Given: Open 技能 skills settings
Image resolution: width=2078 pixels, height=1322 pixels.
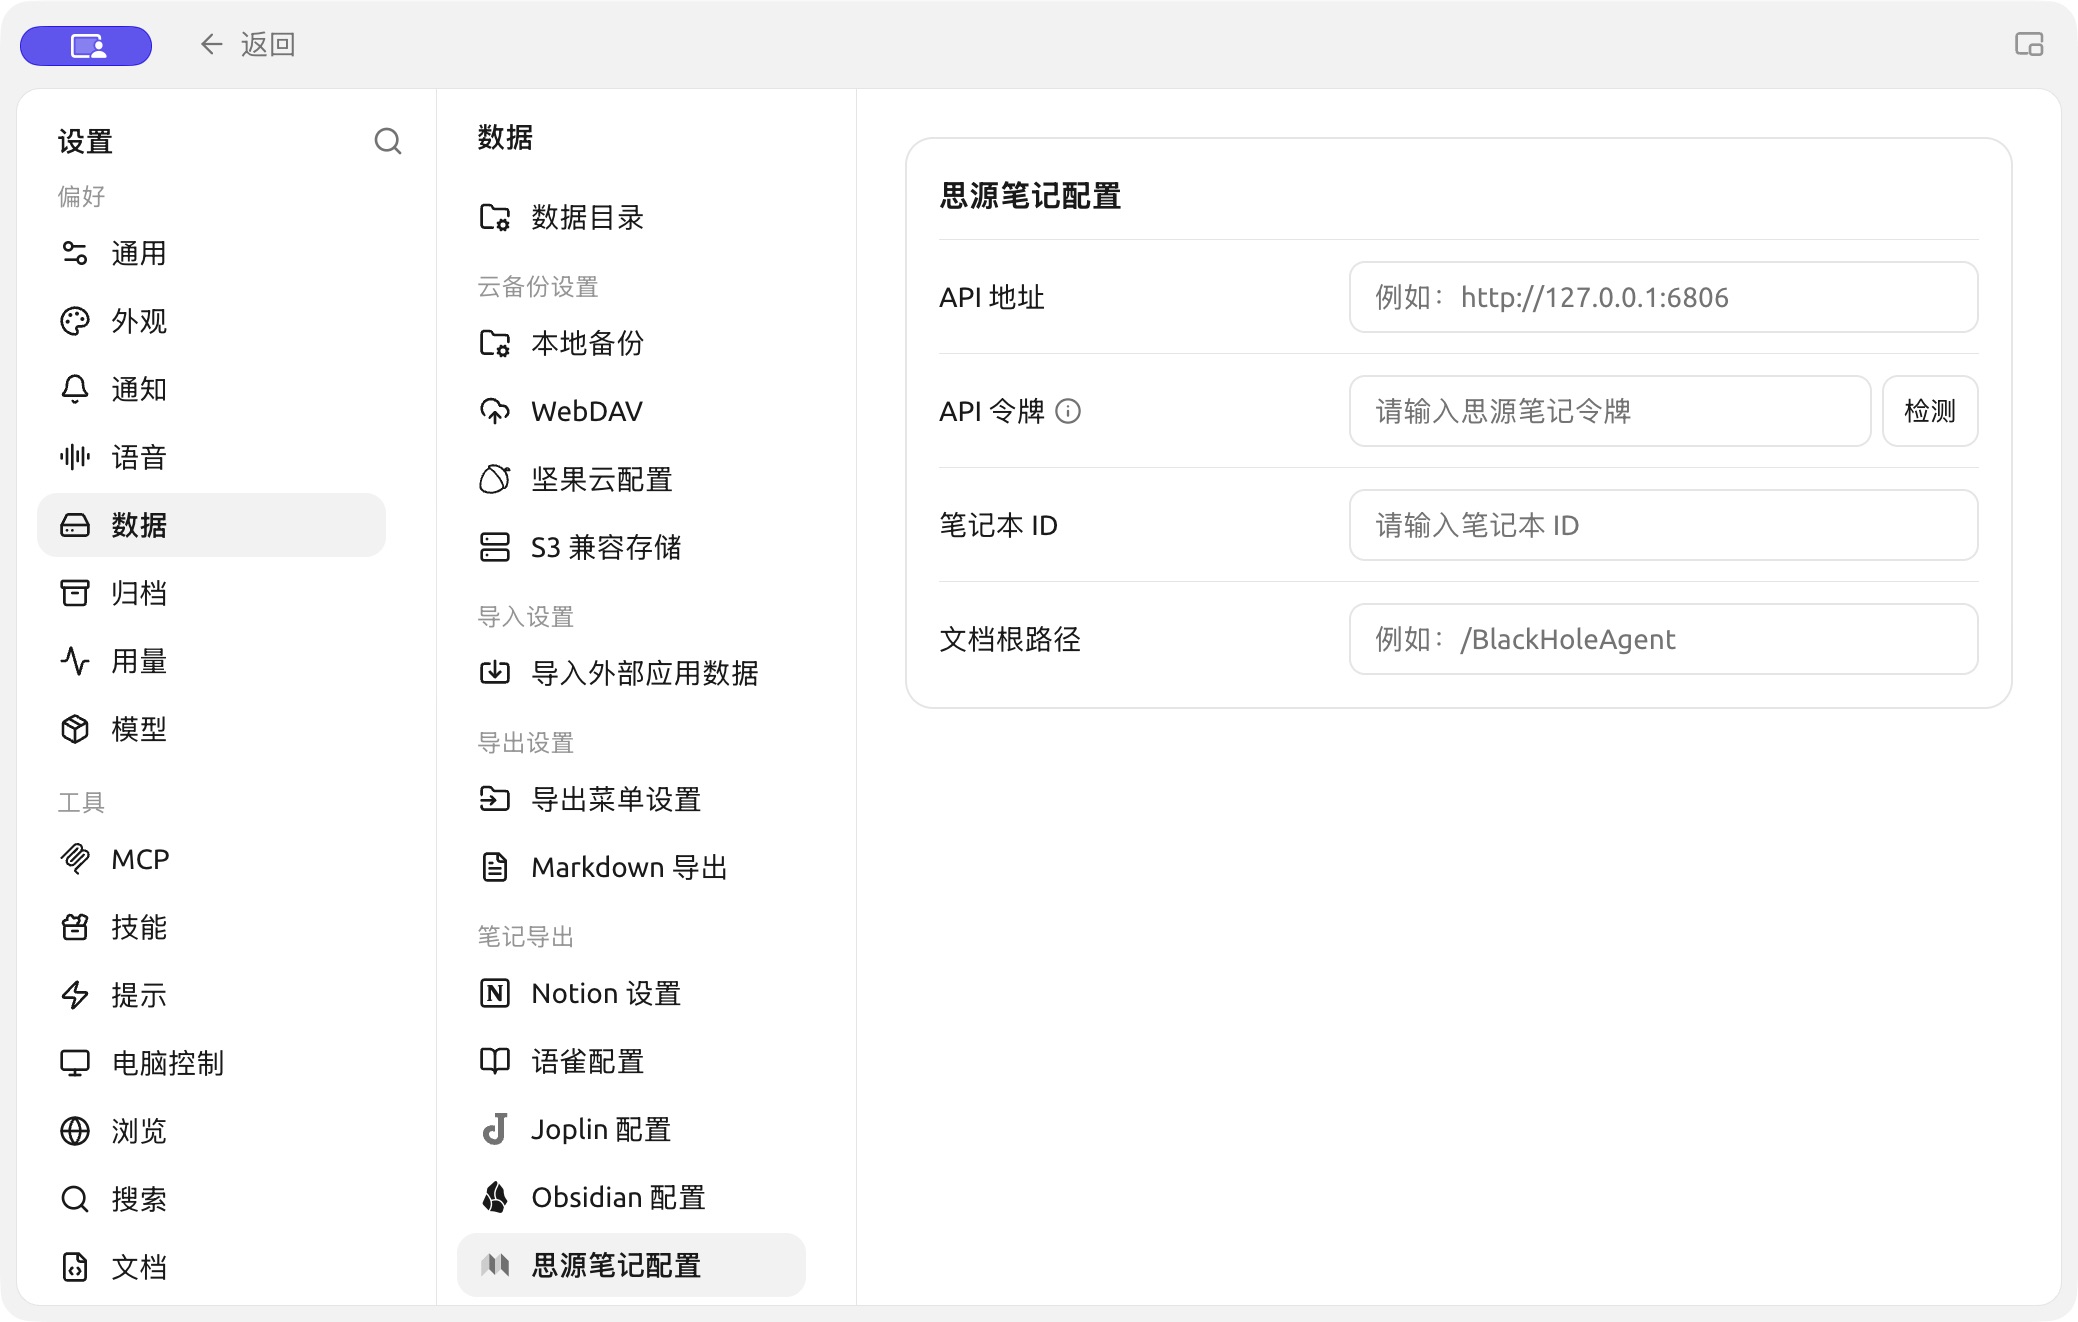Looking at the screenshot, I should pyautogui.click(x=211, y=927).
